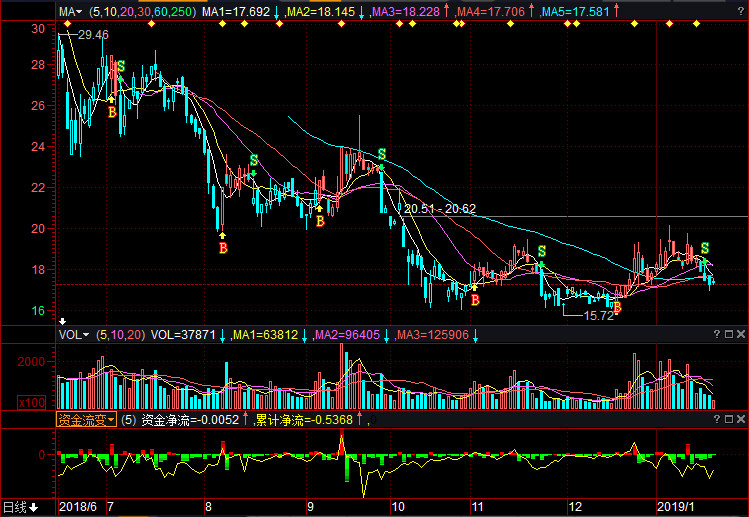This screenshot has width=749, height=517.
Task: Click the B buy marker below August low
Action: [x=223, y=246]
